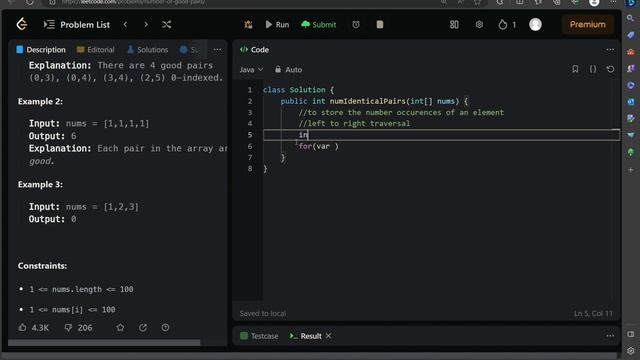Image resolution: width=640 pixels, height=360 pixels.
Task: Open the Testcase tab
Action: [x=259, y=336]
